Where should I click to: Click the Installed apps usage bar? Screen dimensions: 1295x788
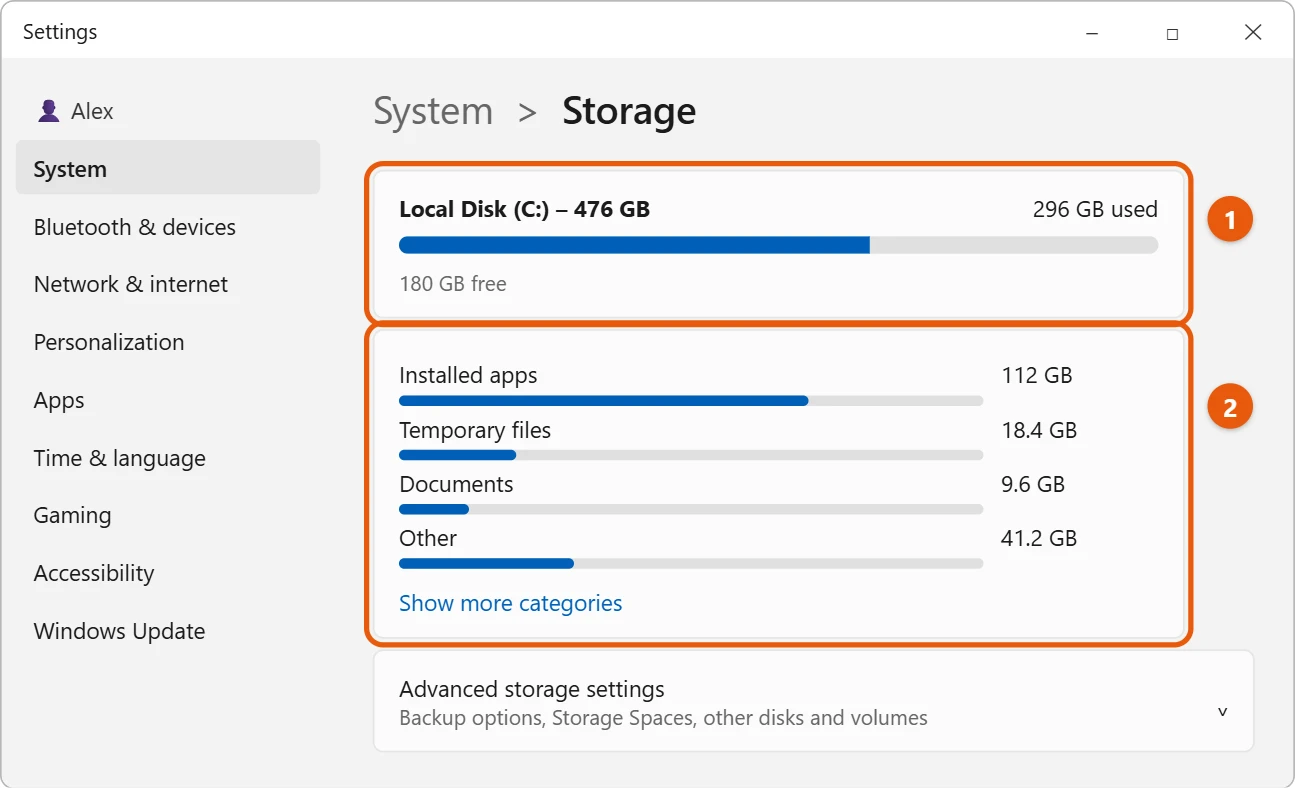[x=691, y=401]
